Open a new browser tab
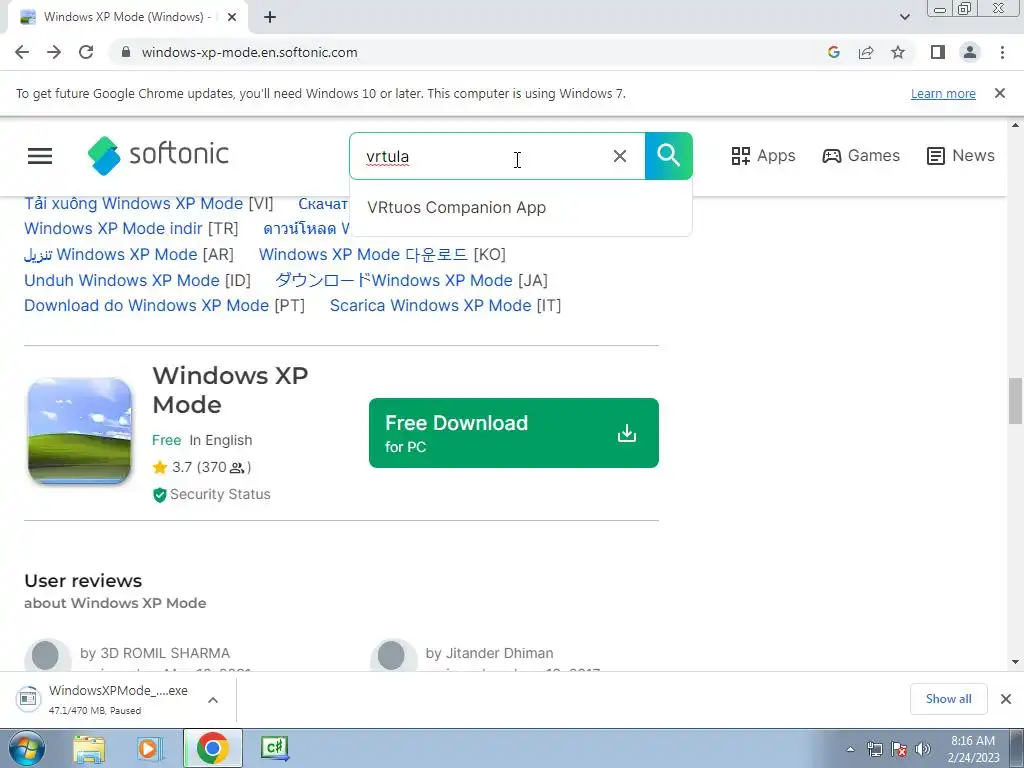 point(270,17)
